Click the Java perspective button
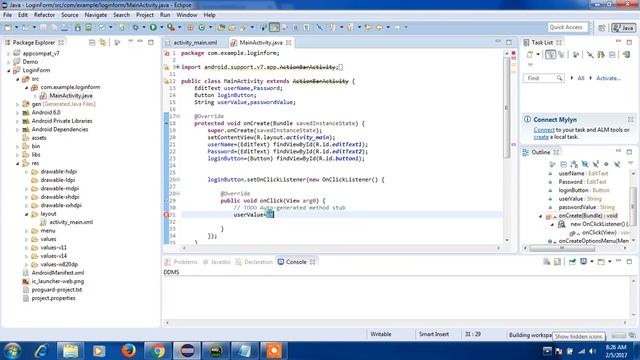The width and height of the screenshot is (640, 360). (x=623, y=27)
